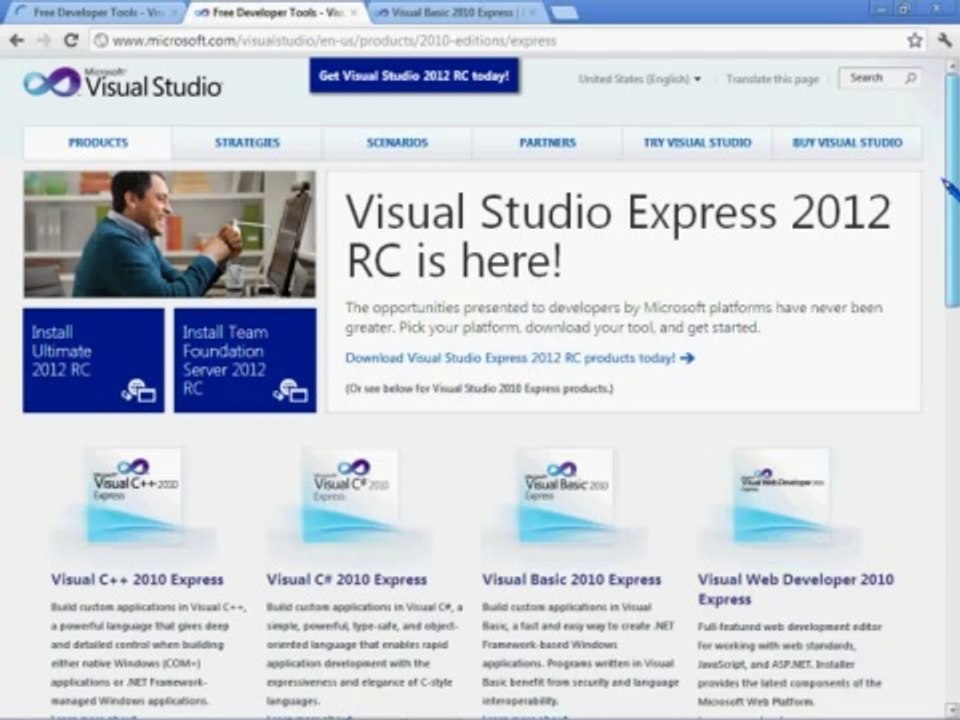
Task: Click the search magnifier icon
Action: (910, 78)
